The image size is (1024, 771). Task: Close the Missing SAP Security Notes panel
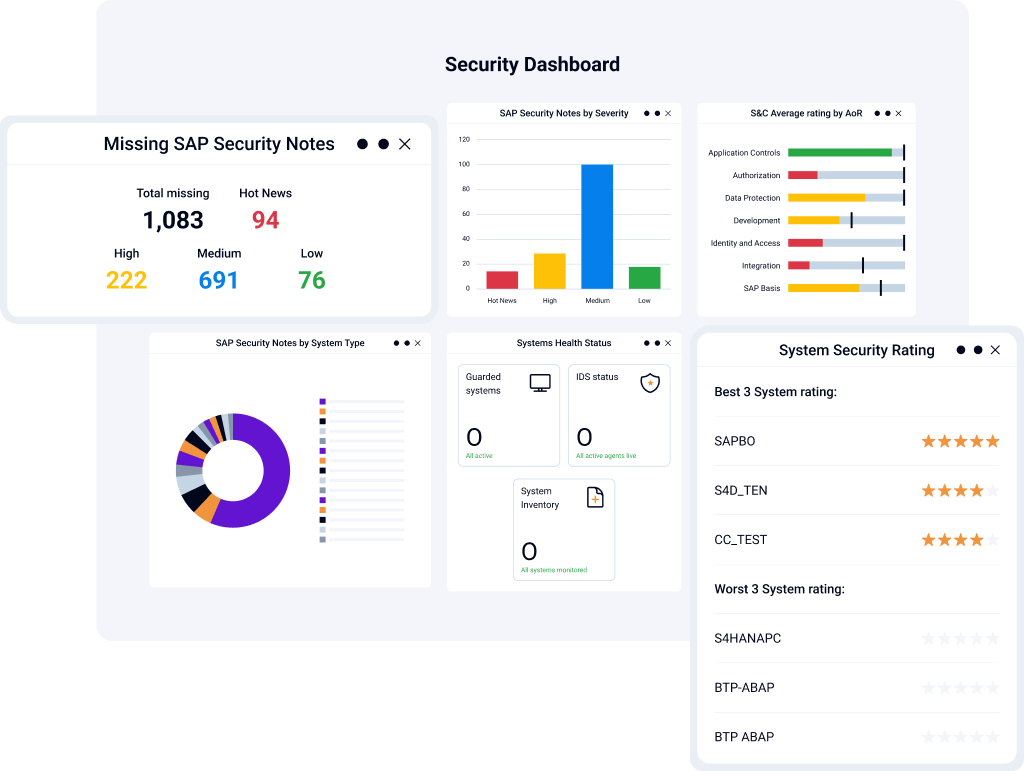click(405, 144)
